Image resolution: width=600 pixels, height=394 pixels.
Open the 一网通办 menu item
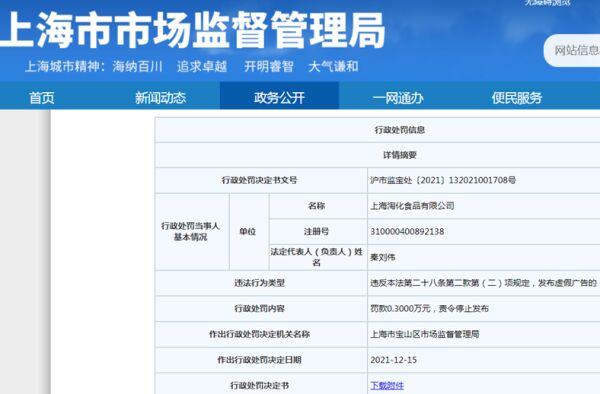tap(398, 98)
